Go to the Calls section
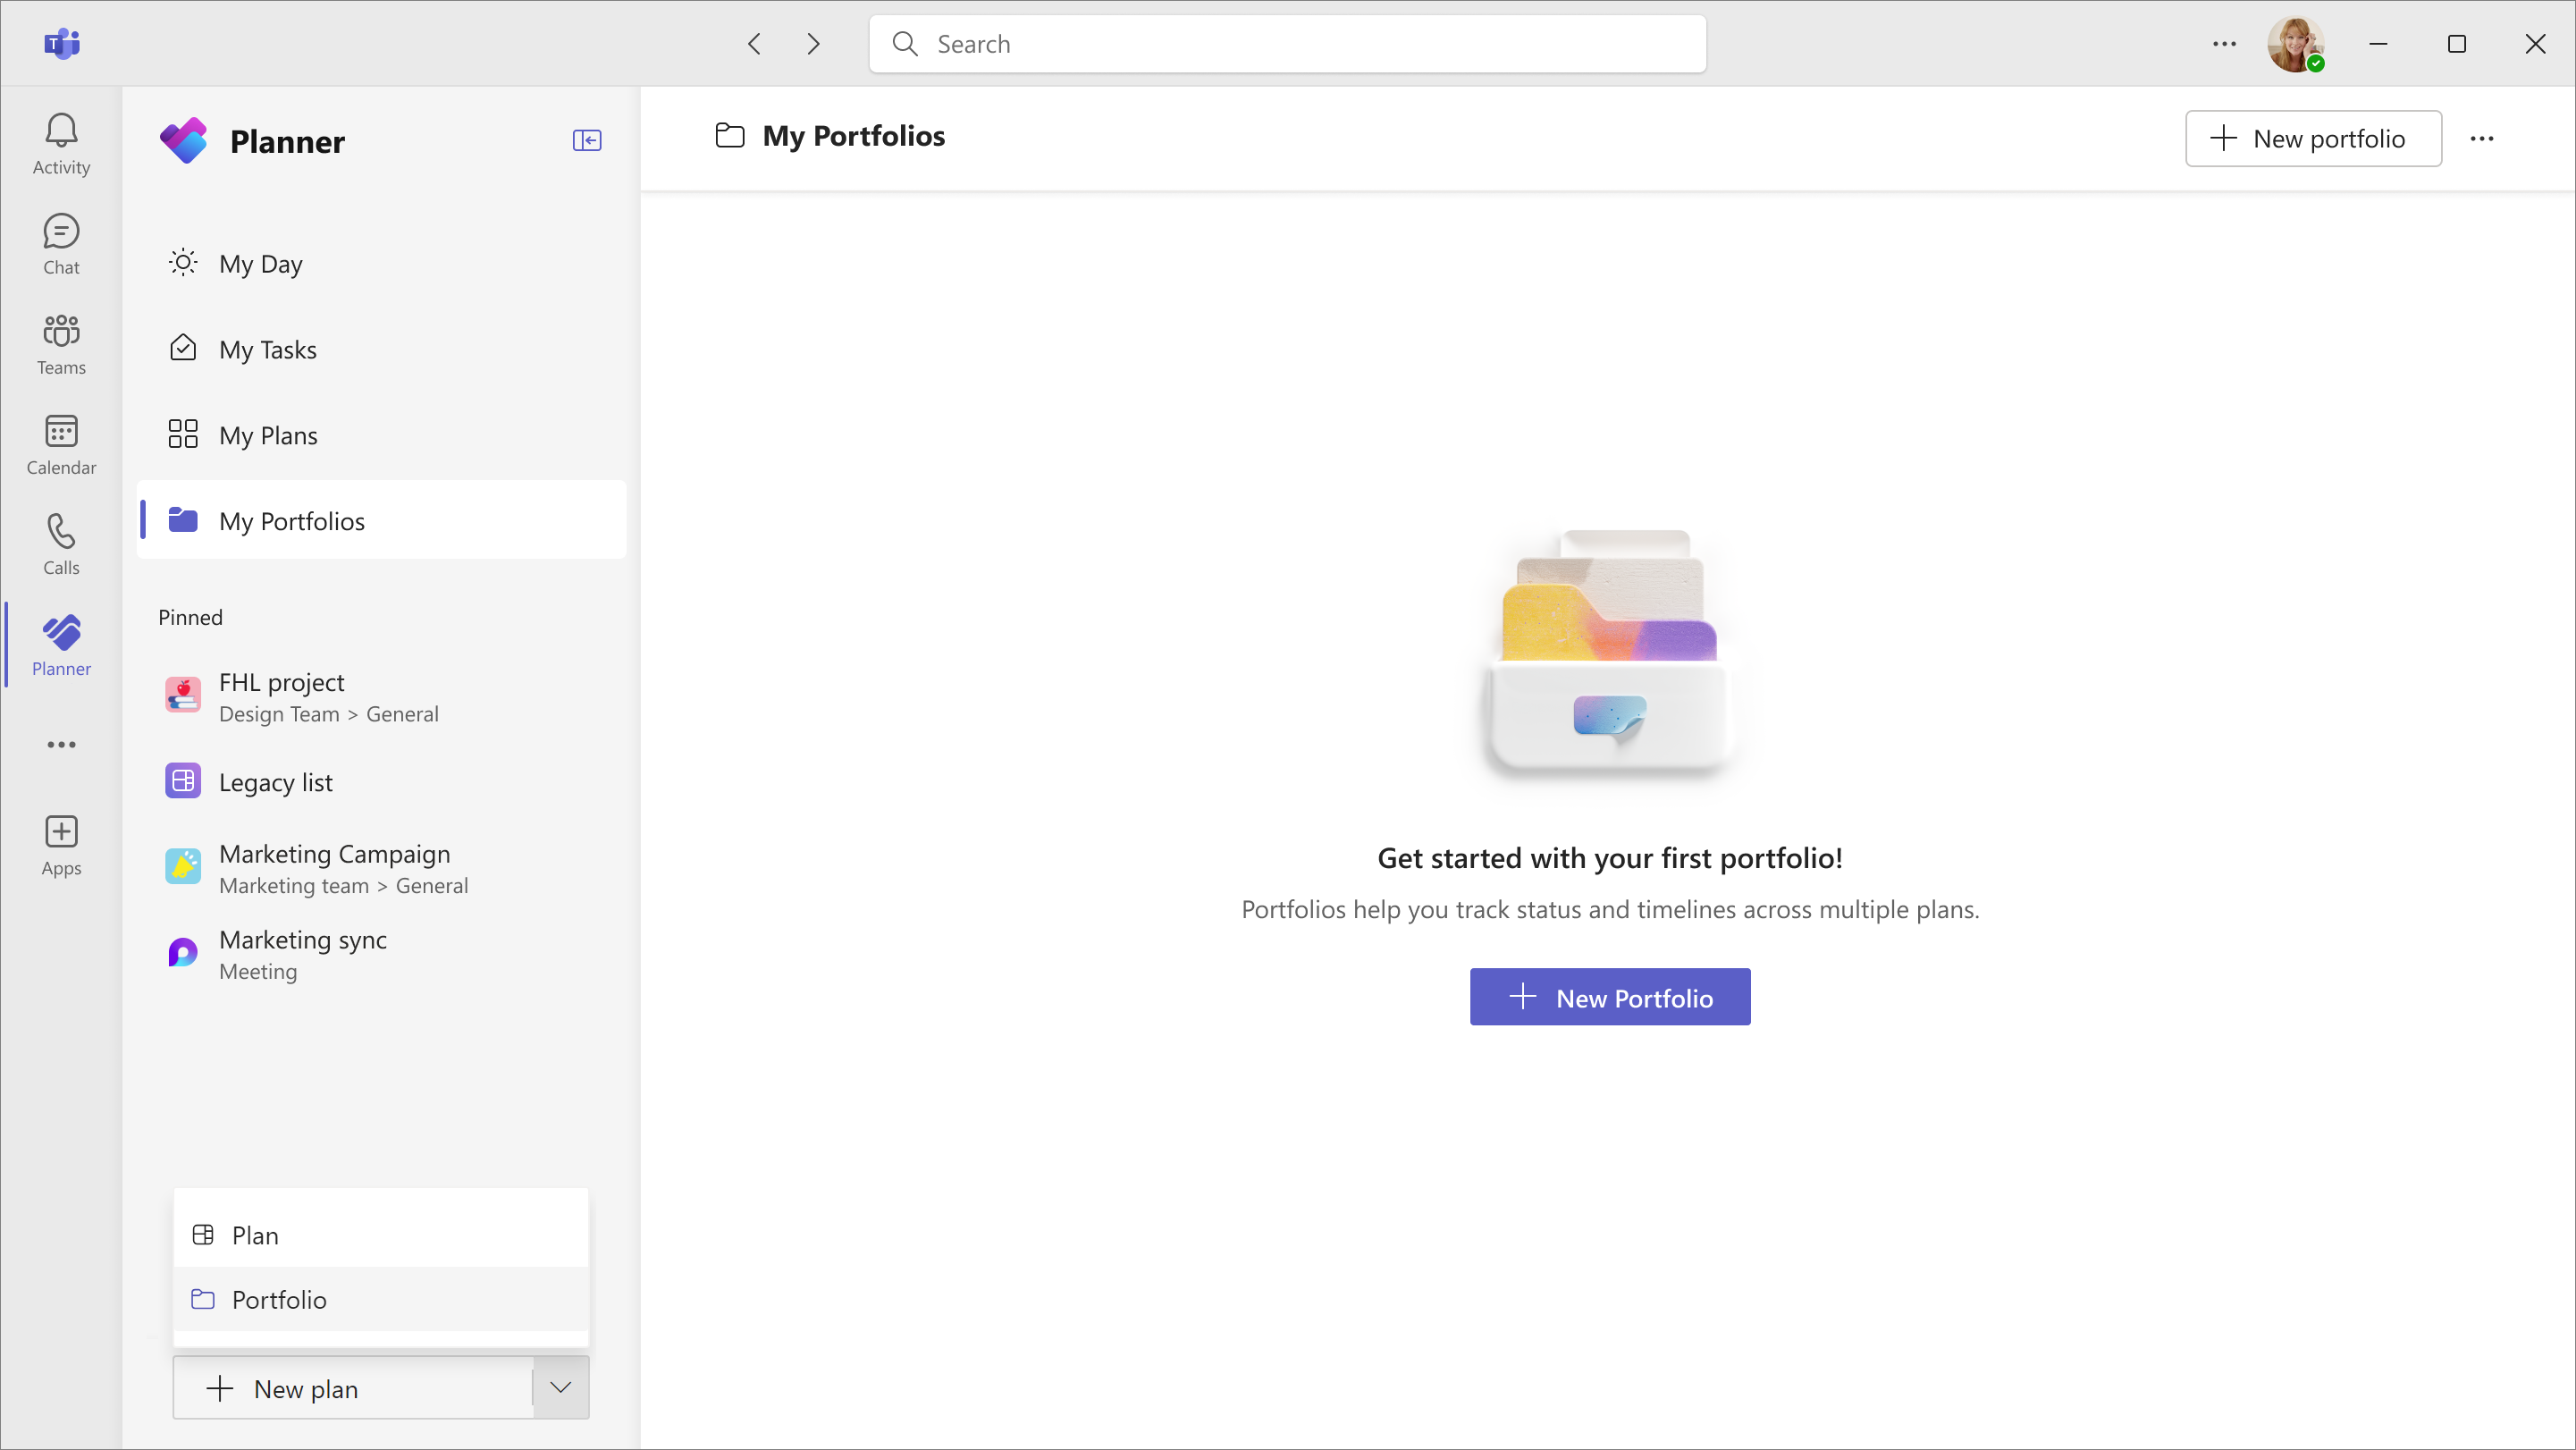Viewport: 2576px width, 1450px height. pos(61,543)
